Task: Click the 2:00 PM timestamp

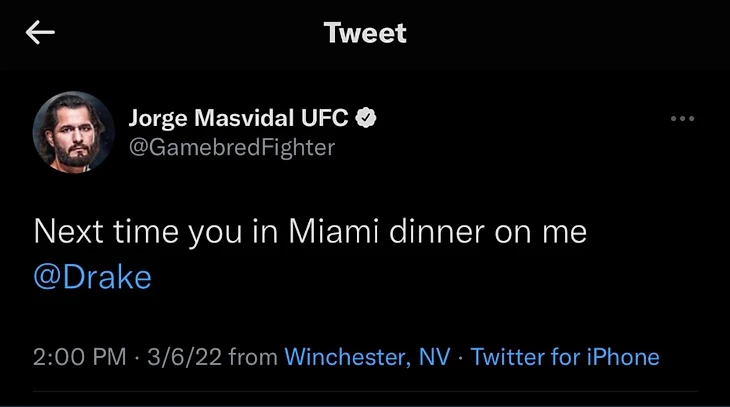Action: tap(80, 357)
